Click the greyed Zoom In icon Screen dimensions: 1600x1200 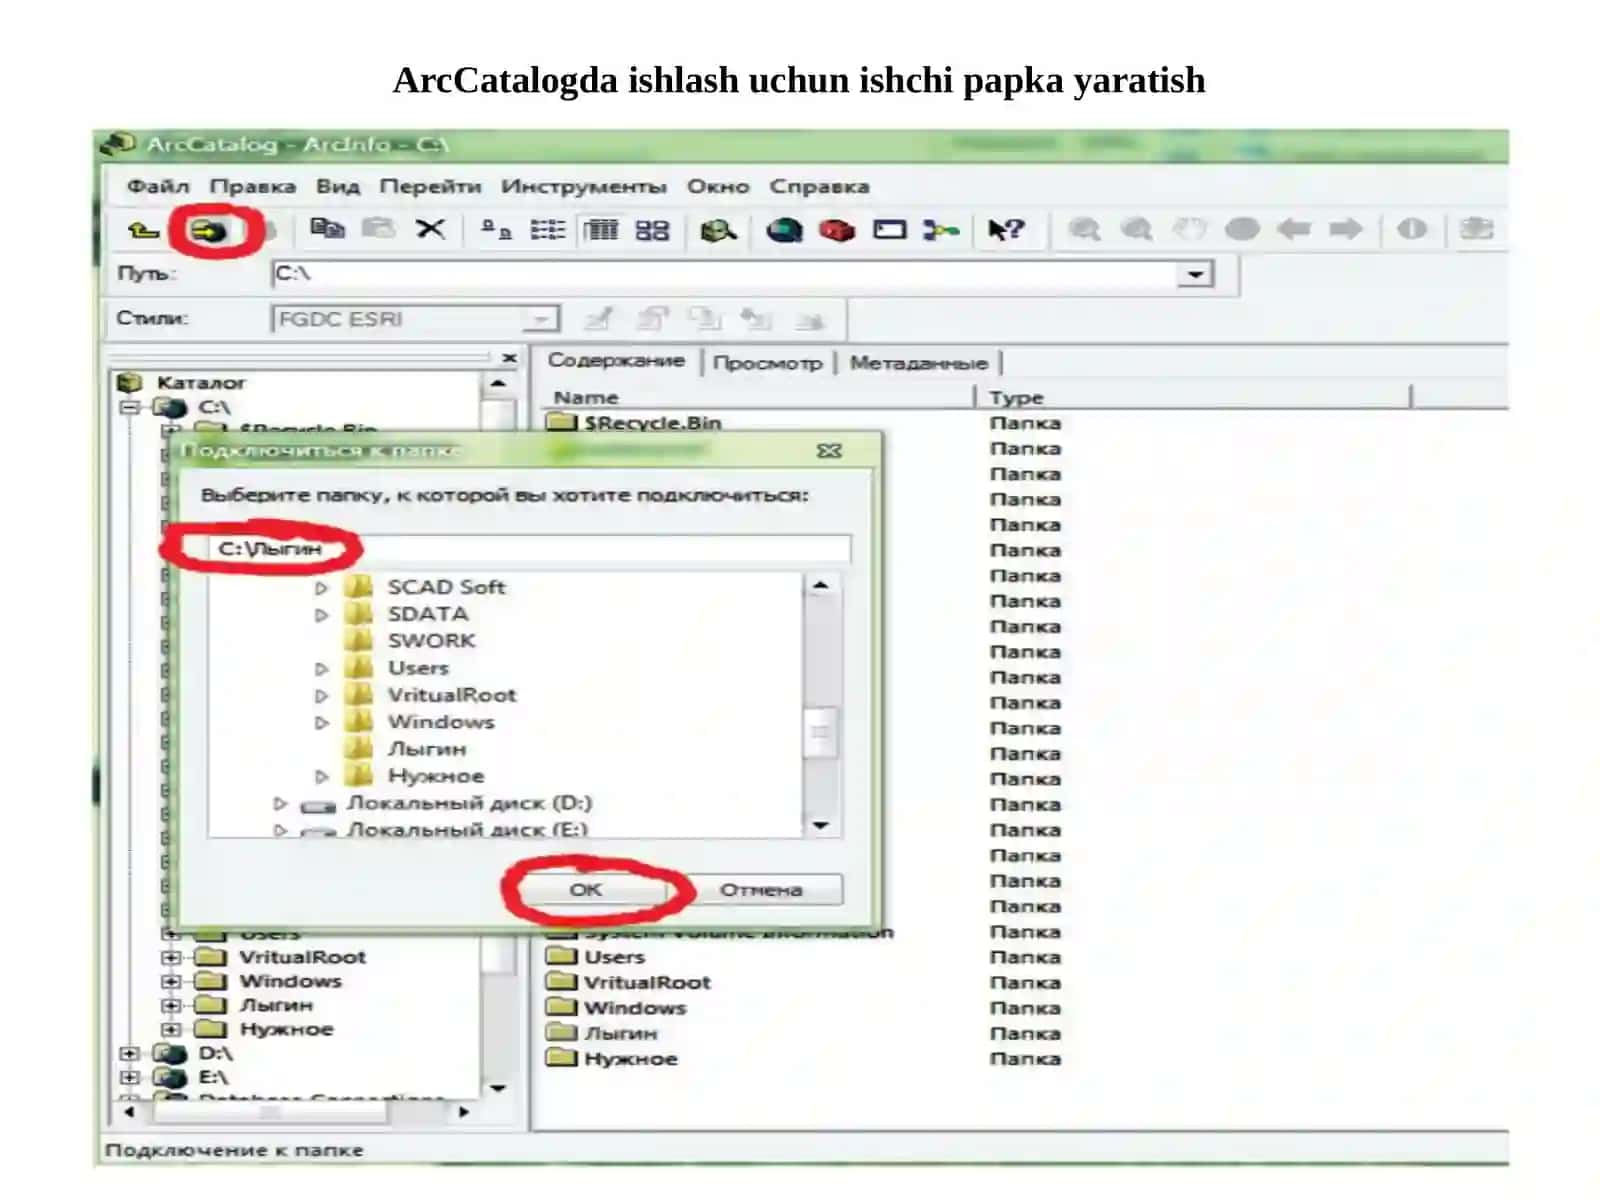pyautogui.click(x=1084, y=230)
